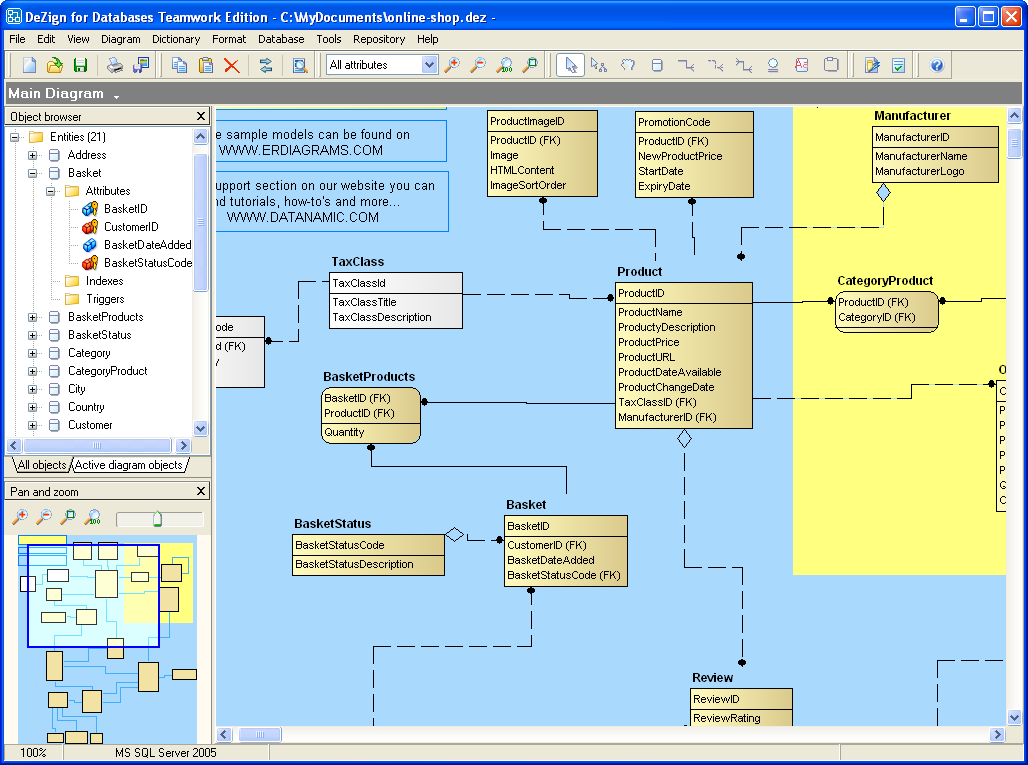
Task: Activate the Pan hand tool
Action: 628,65
